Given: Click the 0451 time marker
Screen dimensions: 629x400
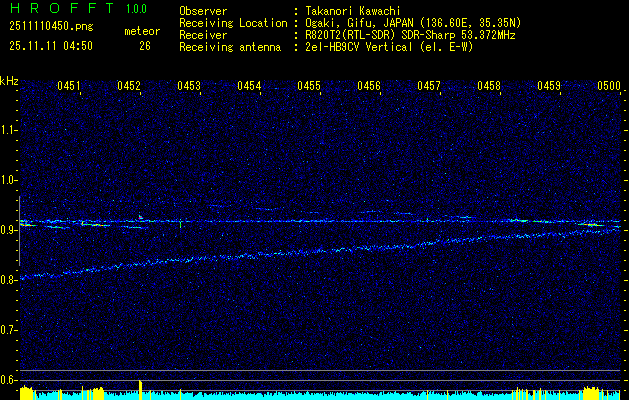Looking at the screenshot, I should (69, 87).
